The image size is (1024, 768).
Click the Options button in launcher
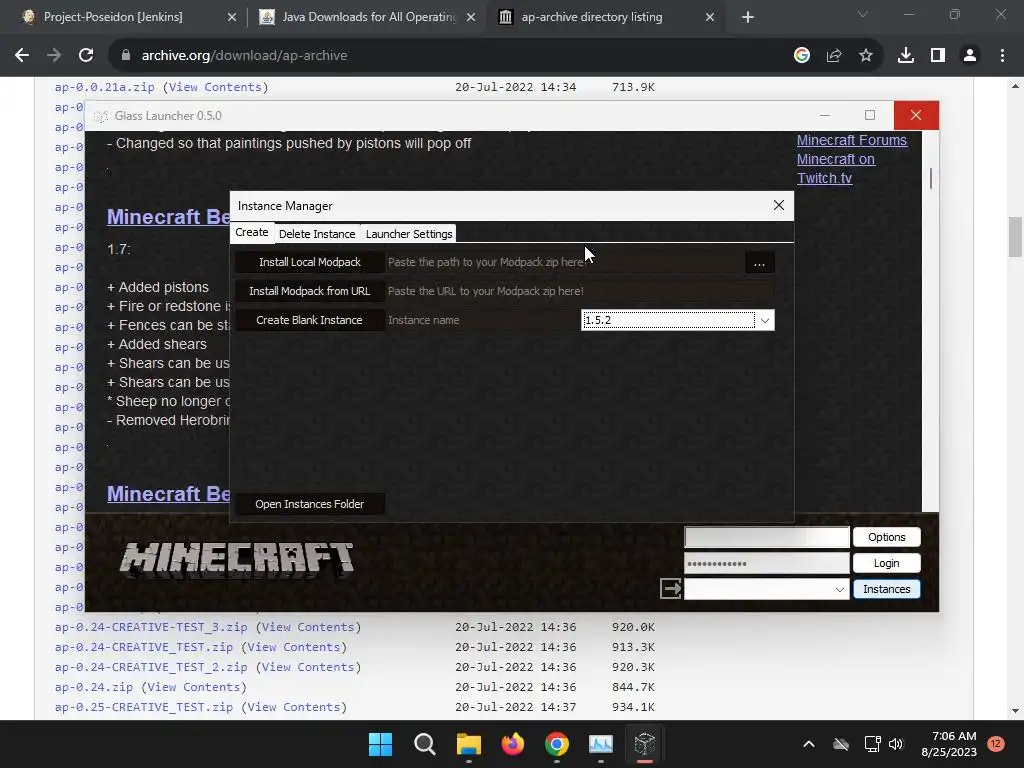point(886,537)
